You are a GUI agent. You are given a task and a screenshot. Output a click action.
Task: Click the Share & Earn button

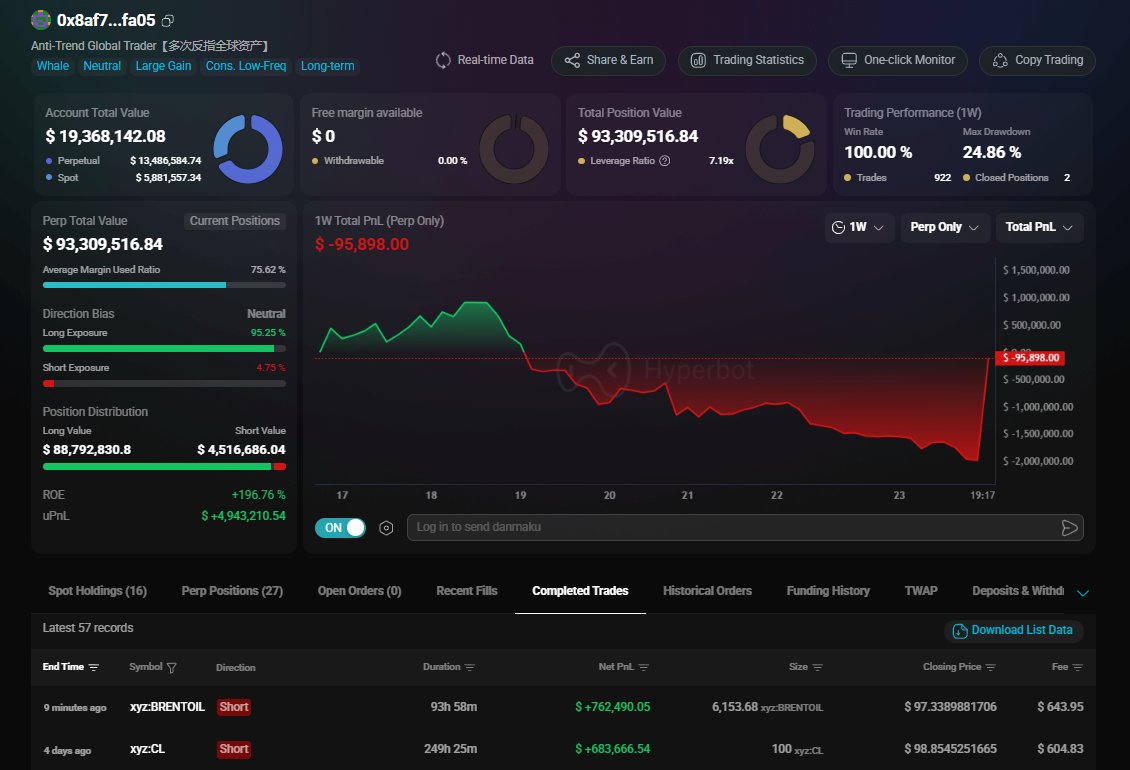click(608, 61)
